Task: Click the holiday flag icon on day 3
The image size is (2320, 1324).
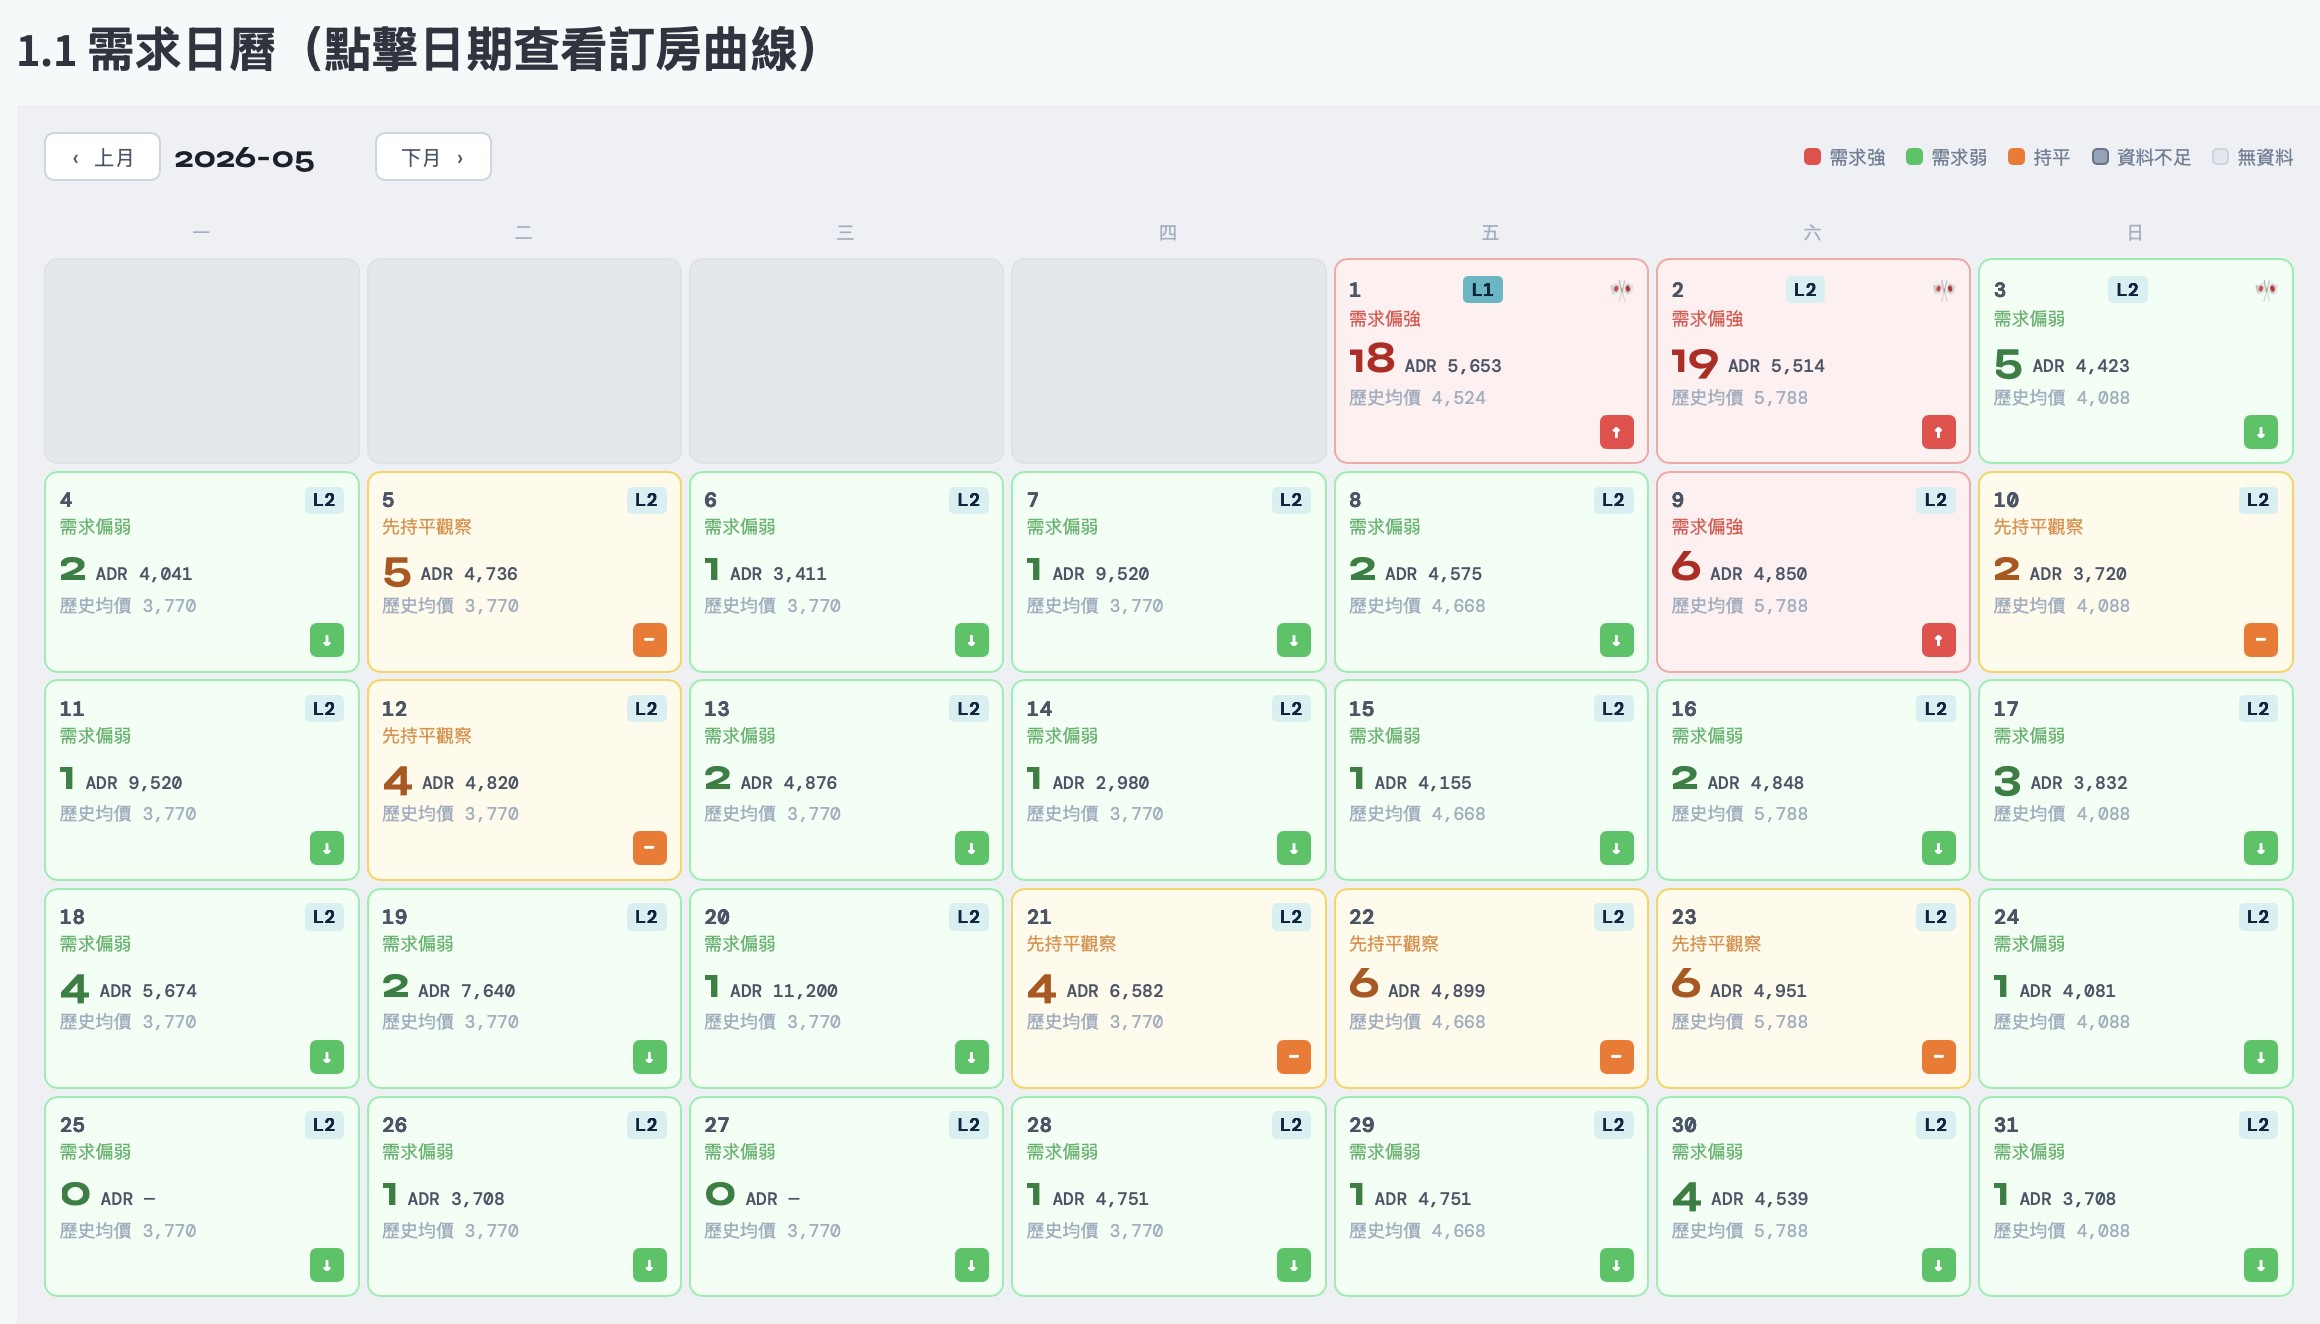Action: pyautogui.click(x=2265, y=290)
